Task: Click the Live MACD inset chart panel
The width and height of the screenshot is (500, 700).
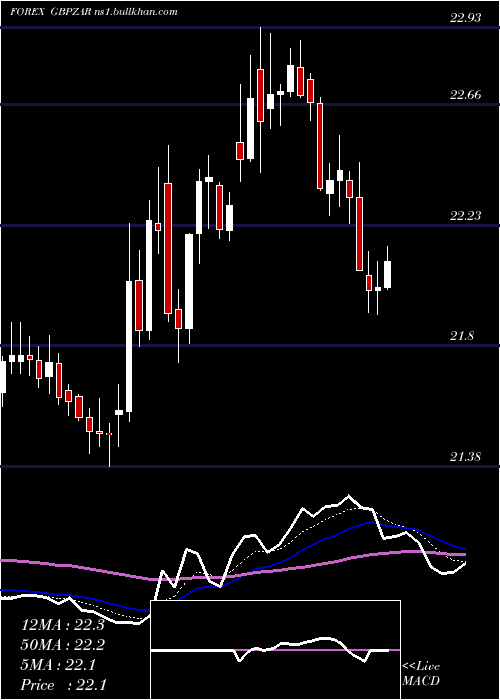Action: tap(275, 650)
